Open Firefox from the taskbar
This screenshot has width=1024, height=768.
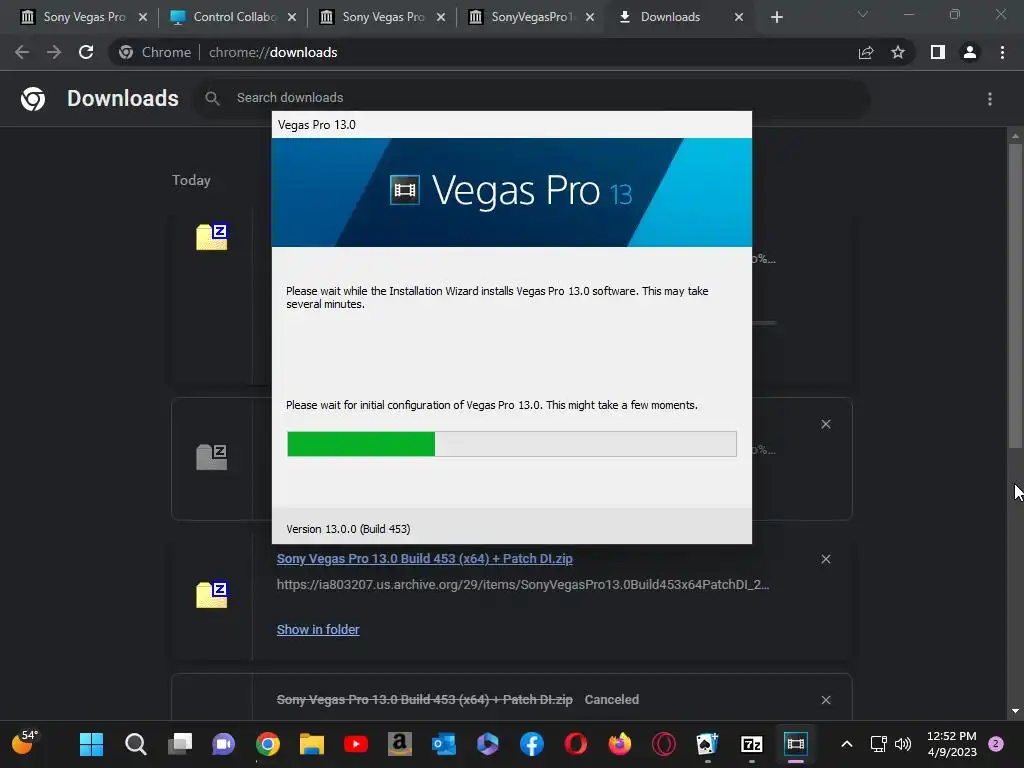pyautogui.click(x=620, y=744)
